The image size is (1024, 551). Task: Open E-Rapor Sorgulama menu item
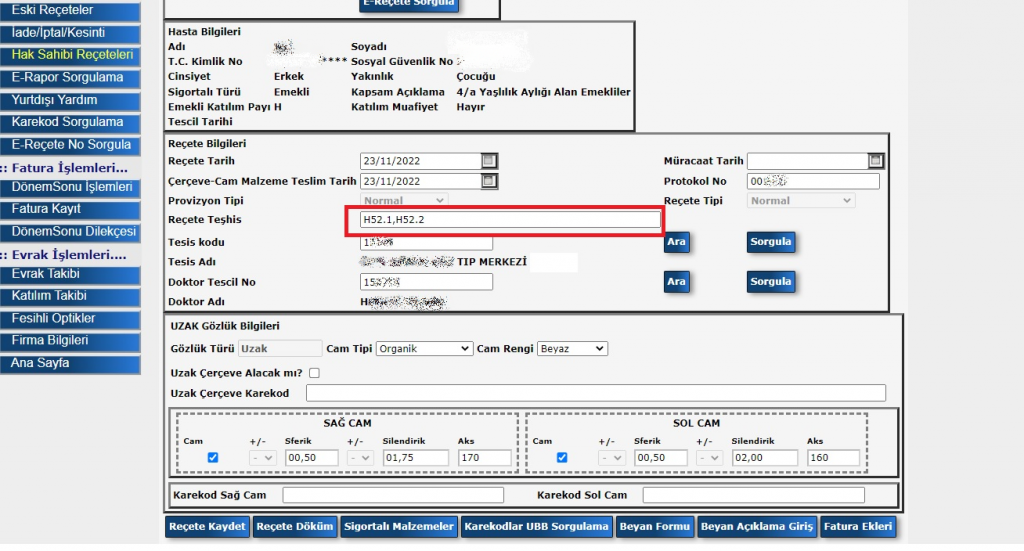[68, 78]
